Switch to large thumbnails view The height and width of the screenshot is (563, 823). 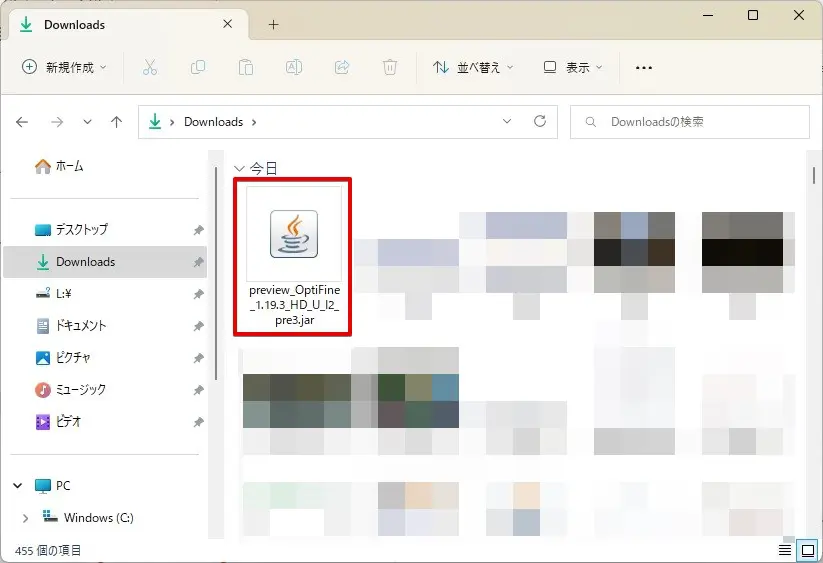tap(807, 551)
